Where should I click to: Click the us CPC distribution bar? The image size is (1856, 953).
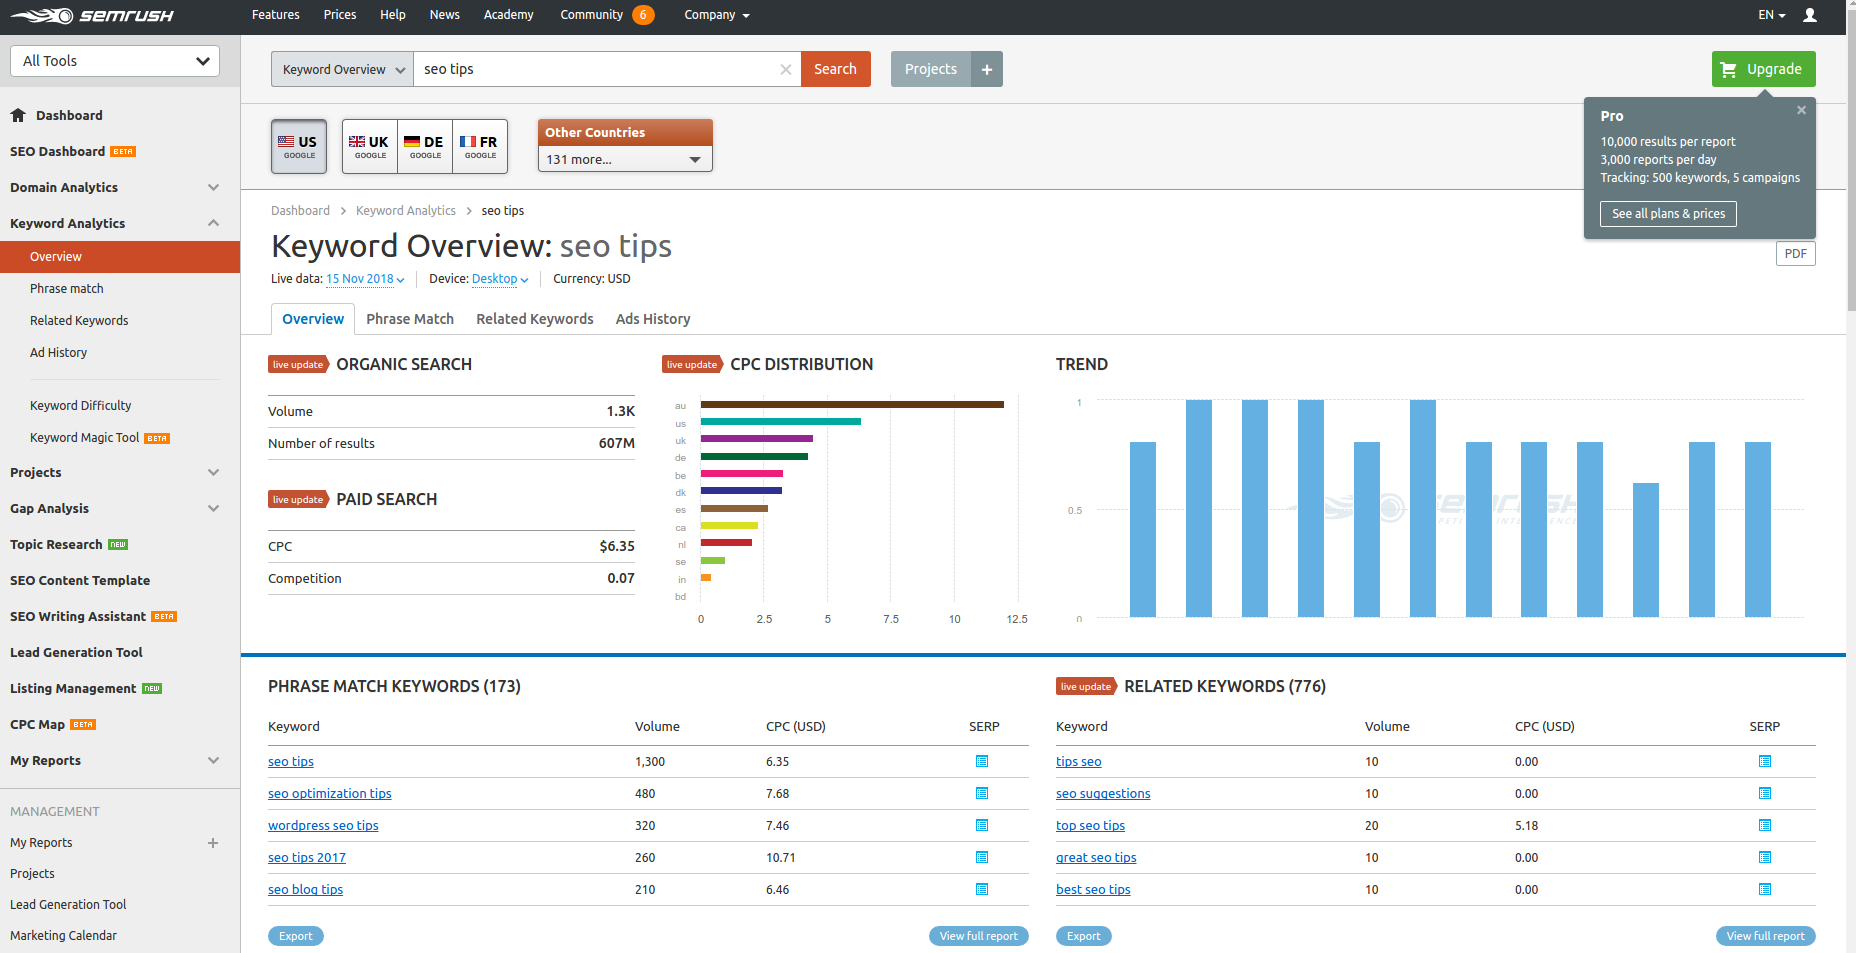click(781, 422)
